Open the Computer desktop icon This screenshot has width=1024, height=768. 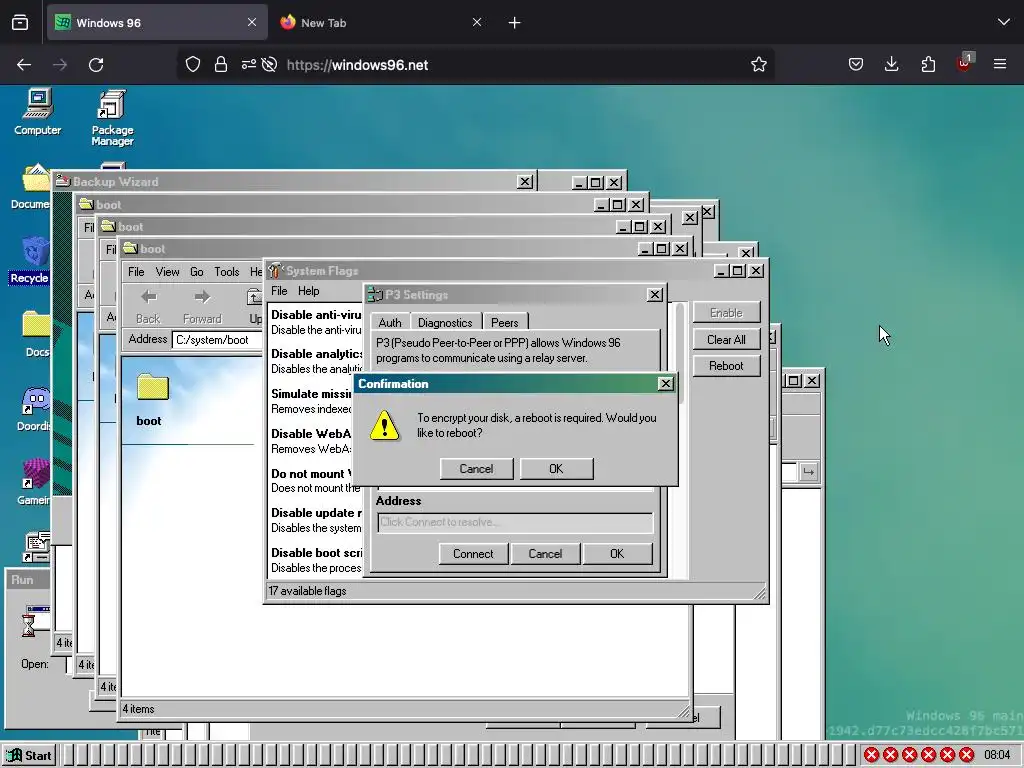(x=37, y=111)
